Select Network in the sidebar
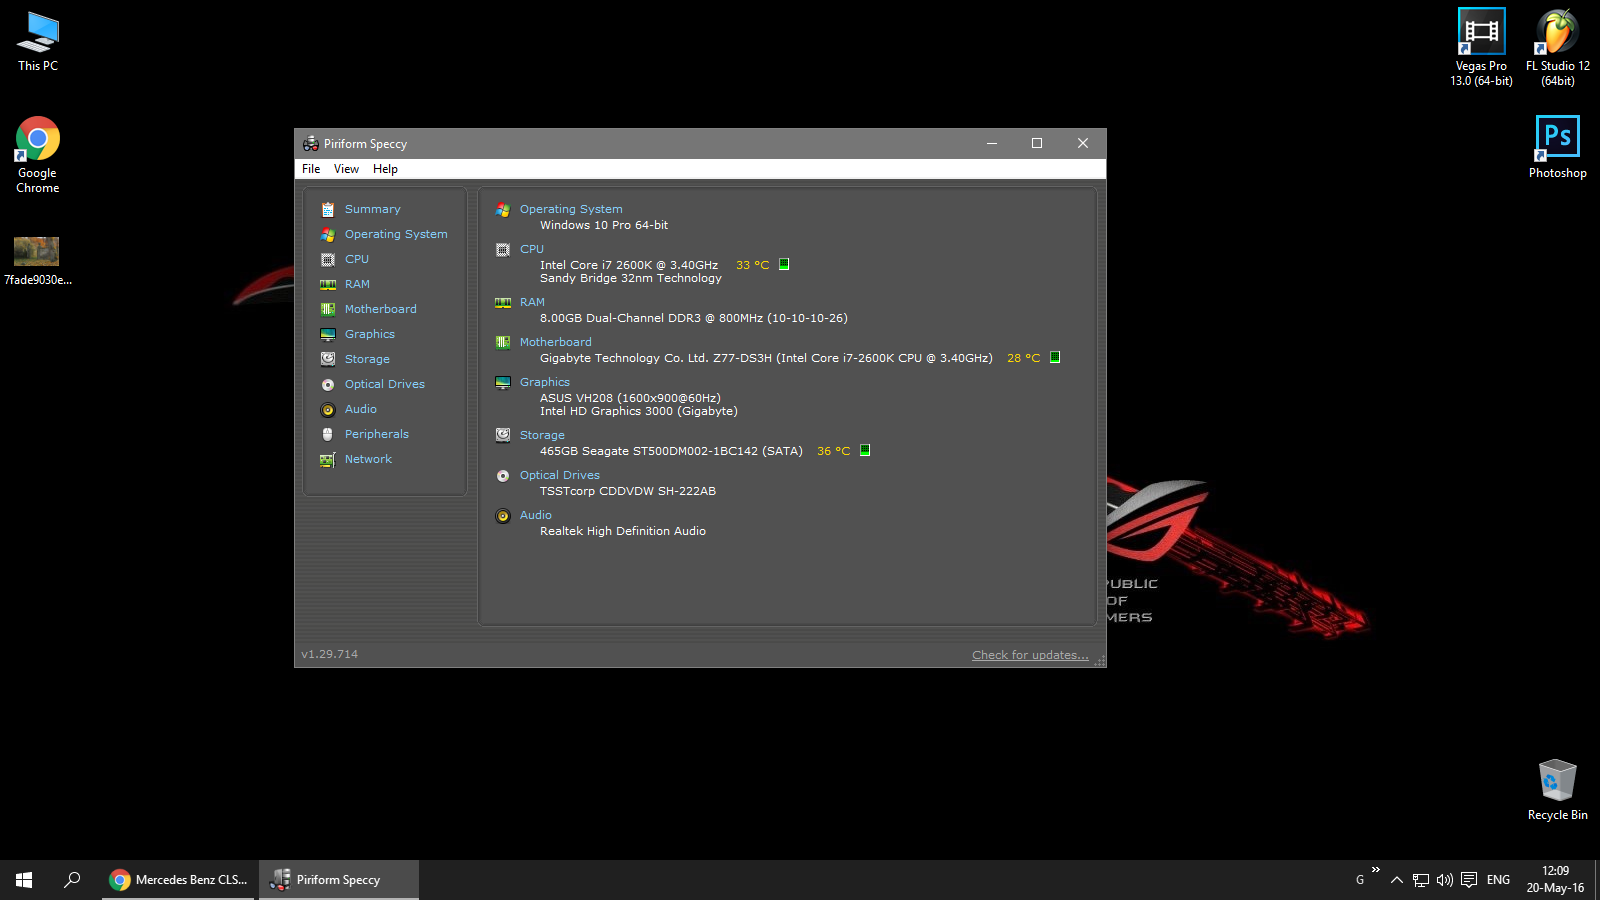Viewport: 1600px width, 900px height. (368, 459)
